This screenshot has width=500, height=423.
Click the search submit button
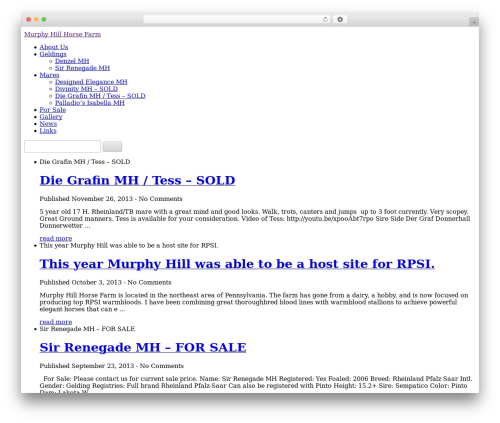click(112, 146)
